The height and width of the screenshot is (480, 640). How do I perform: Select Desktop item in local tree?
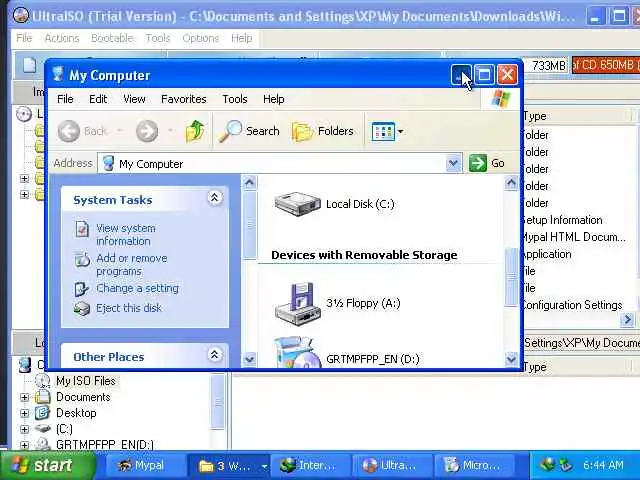point(76,413)
